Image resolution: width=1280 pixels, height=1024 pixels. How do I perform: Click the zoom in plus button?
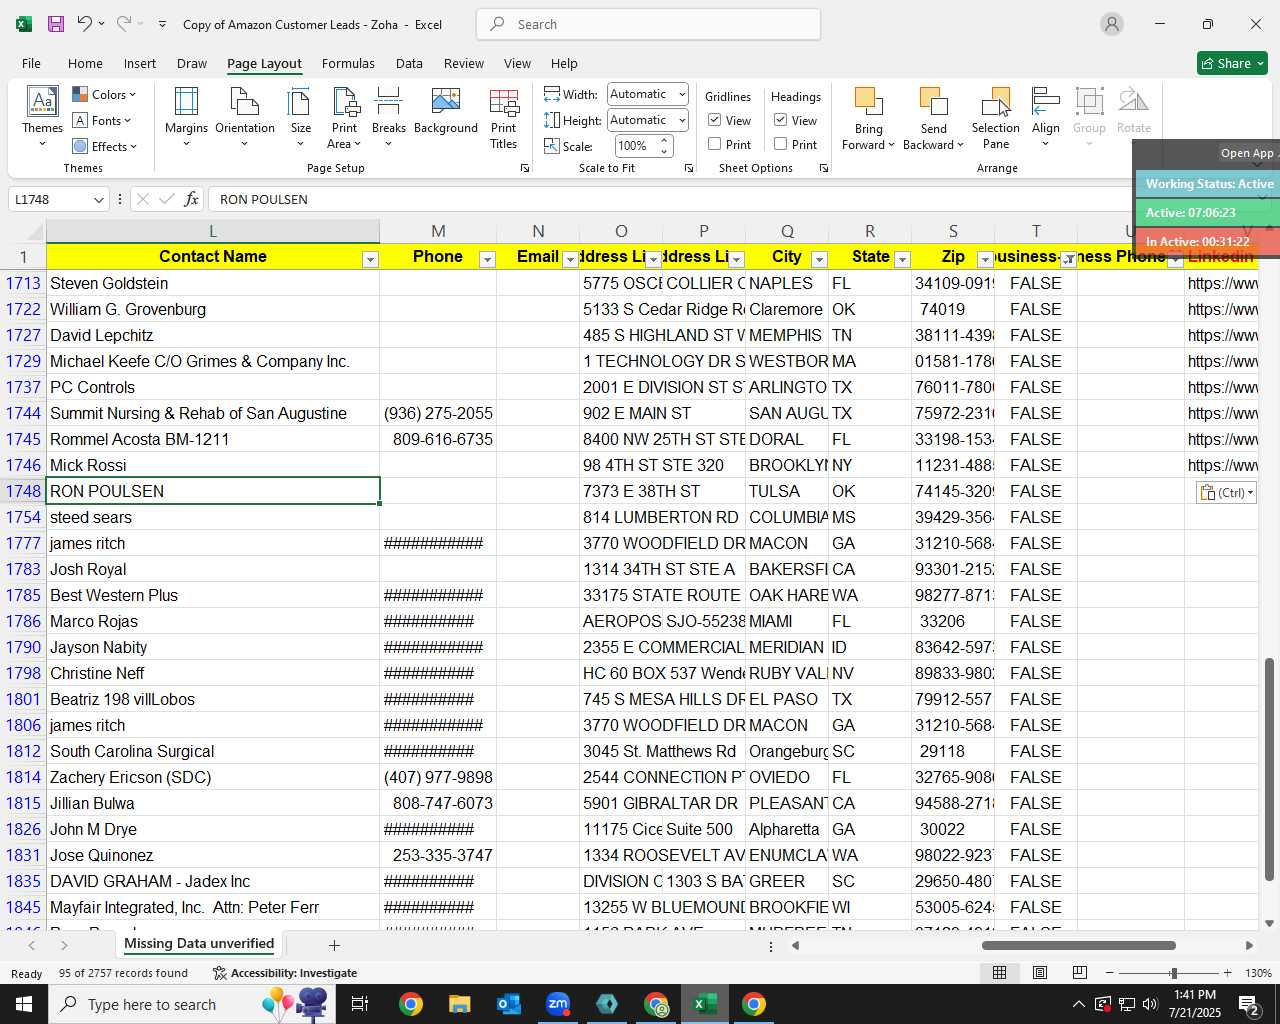(x=1227, y=973)
